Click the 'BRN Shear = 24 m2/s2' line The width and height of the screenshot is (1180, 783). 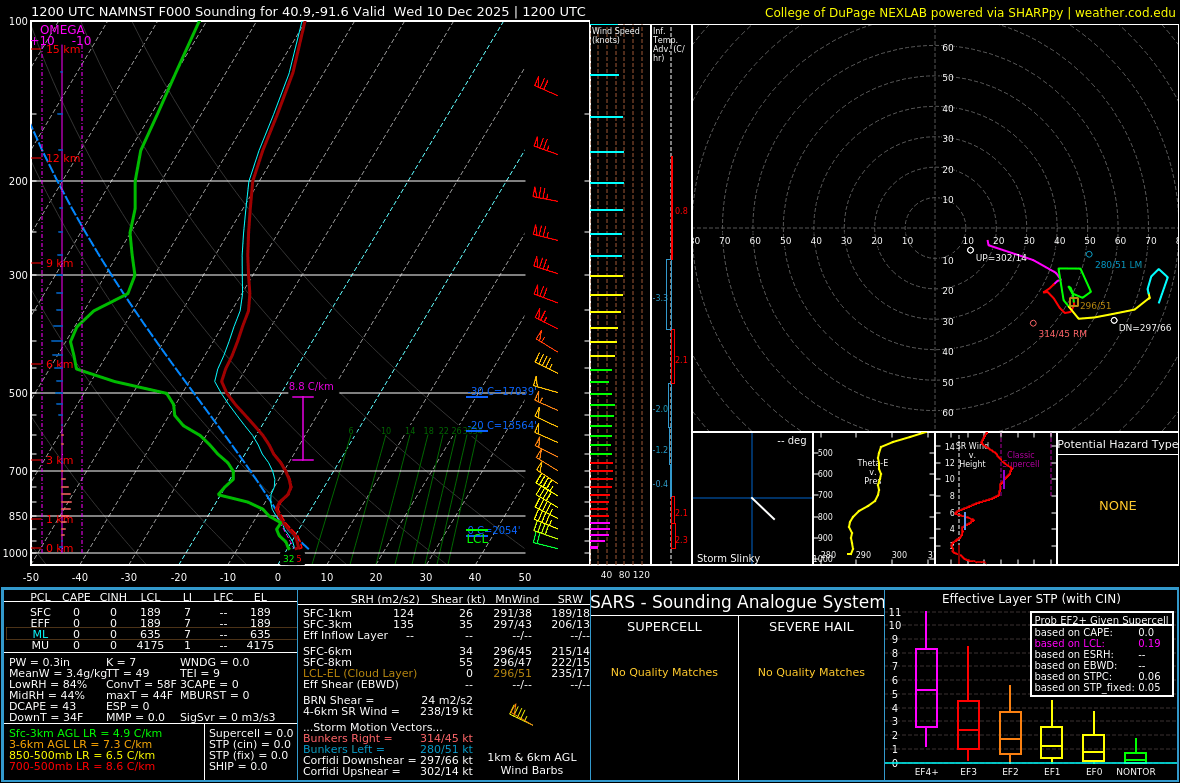click(x=388, y=700)
